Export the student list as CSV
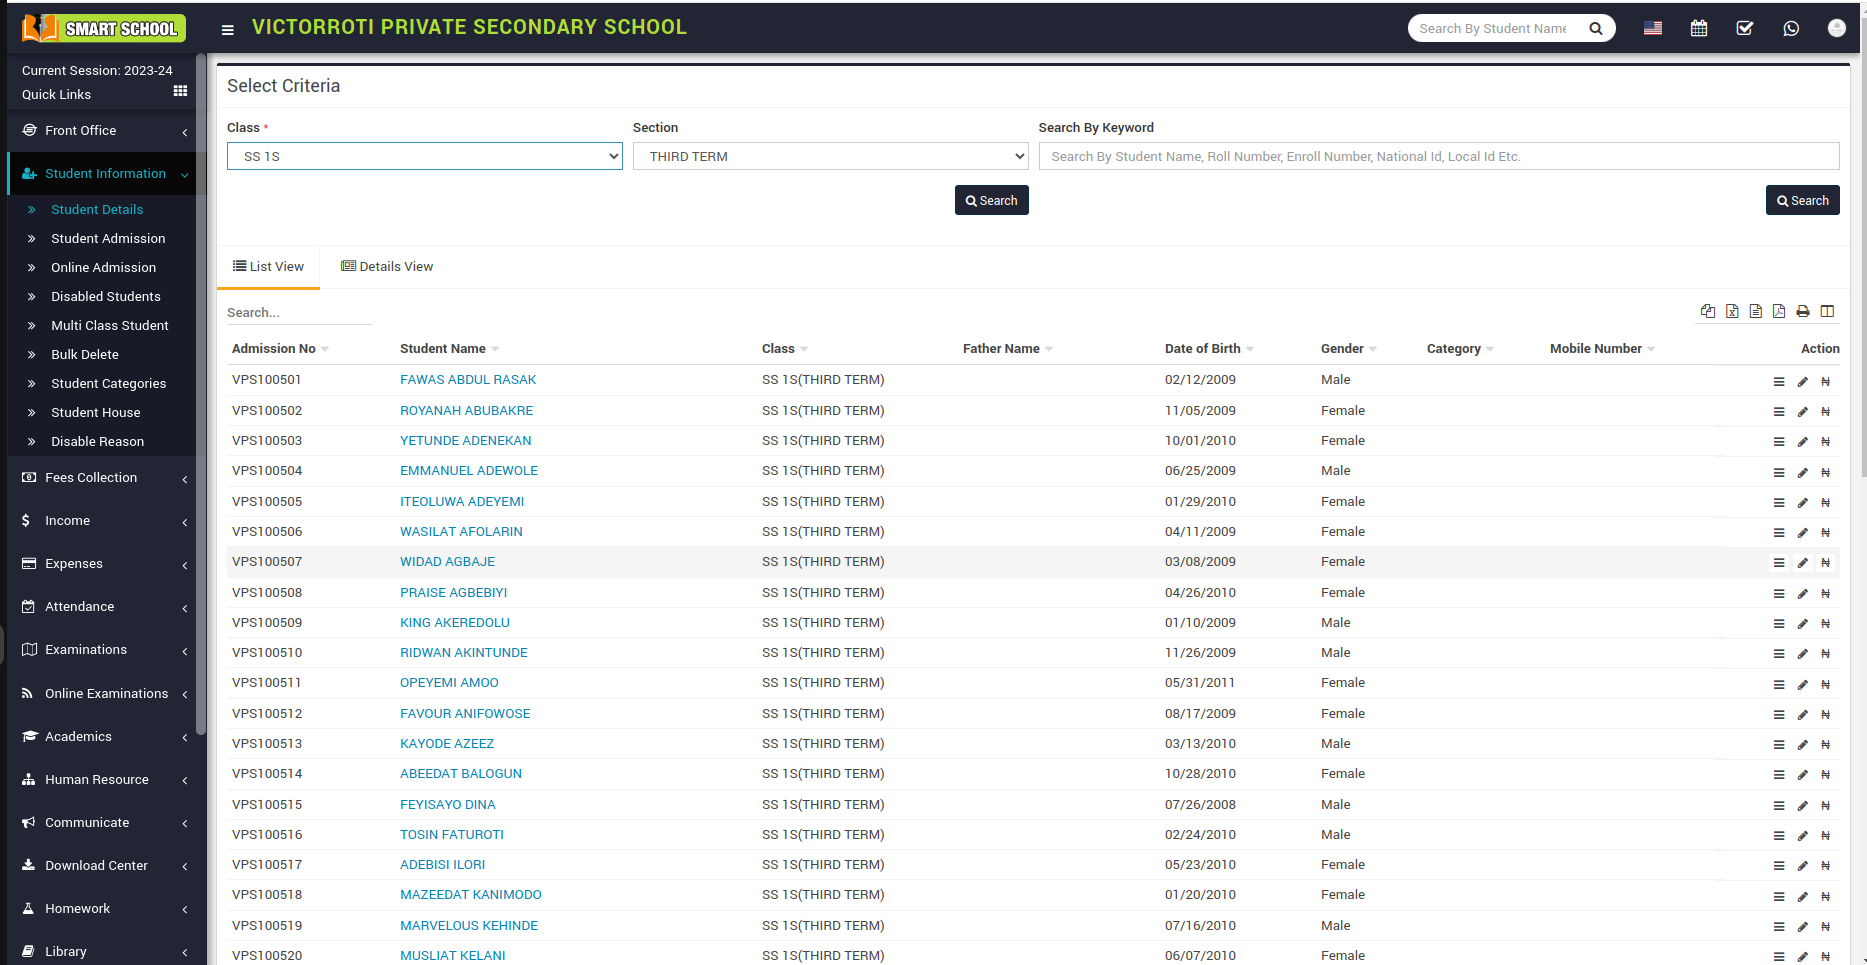The width and height of the screenshot is (1867, 965). point(1755,311)
